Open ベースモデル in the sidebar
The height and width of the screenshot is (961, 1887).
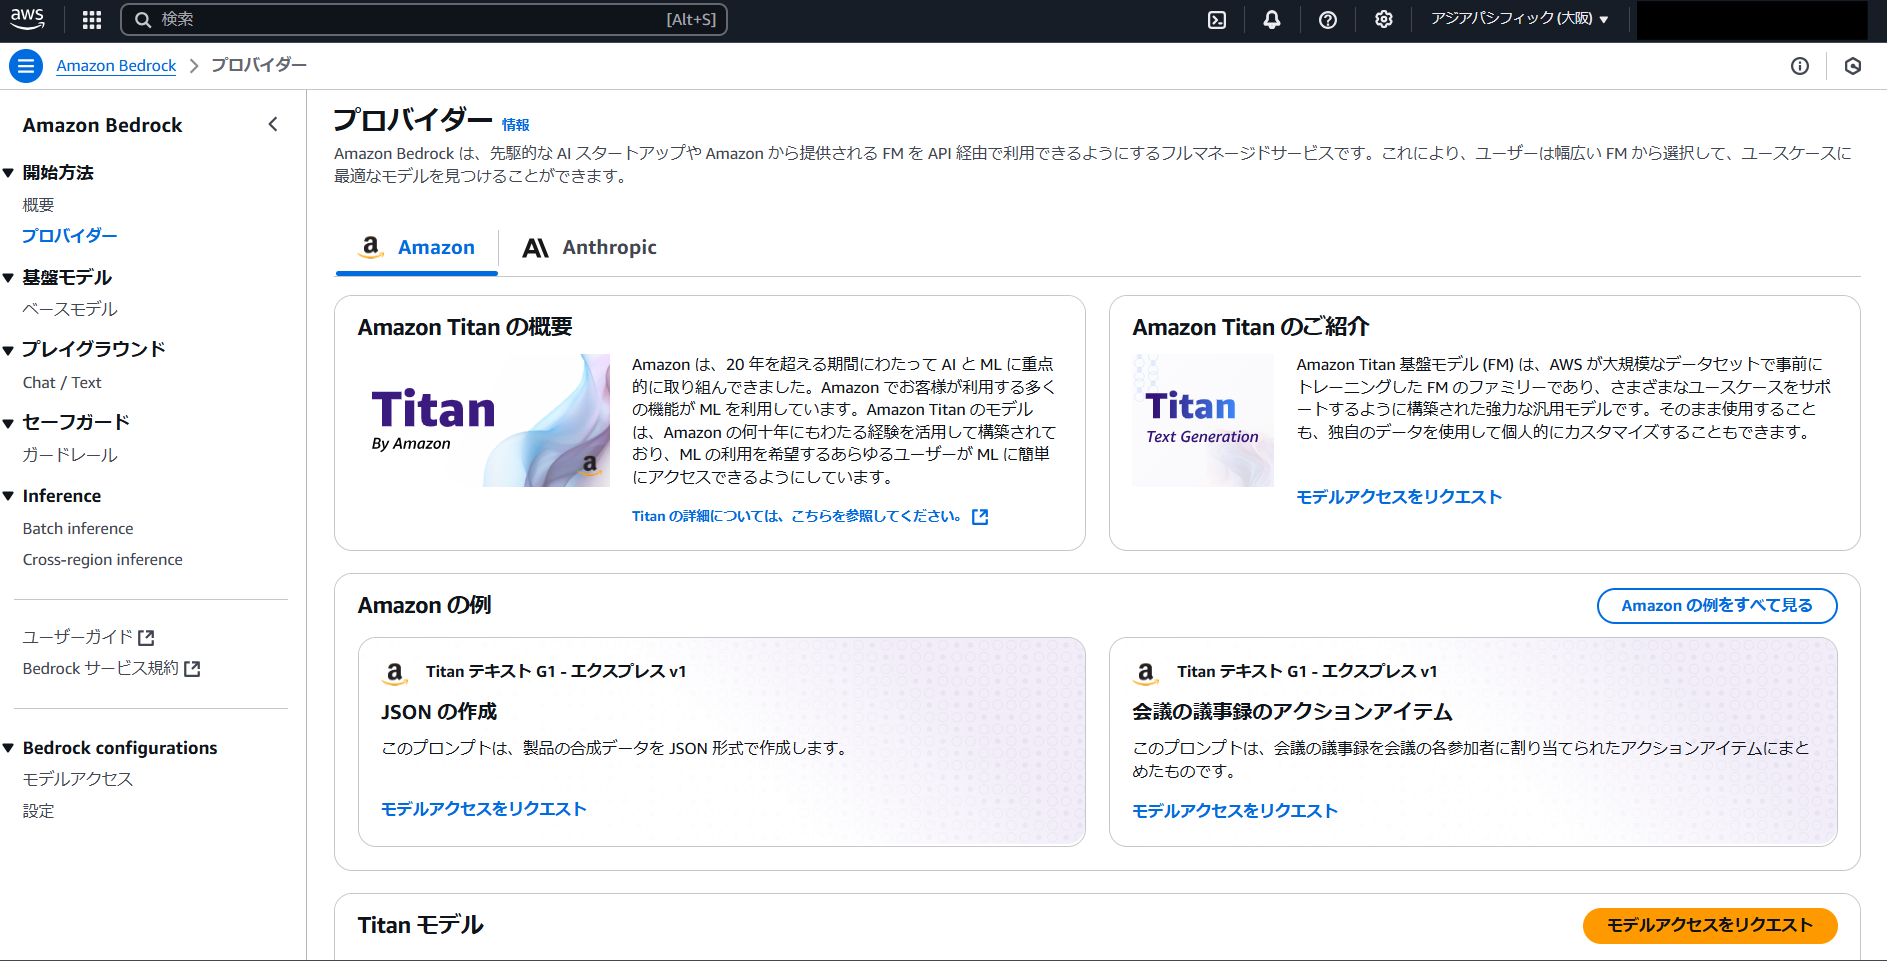coord(70,310)
